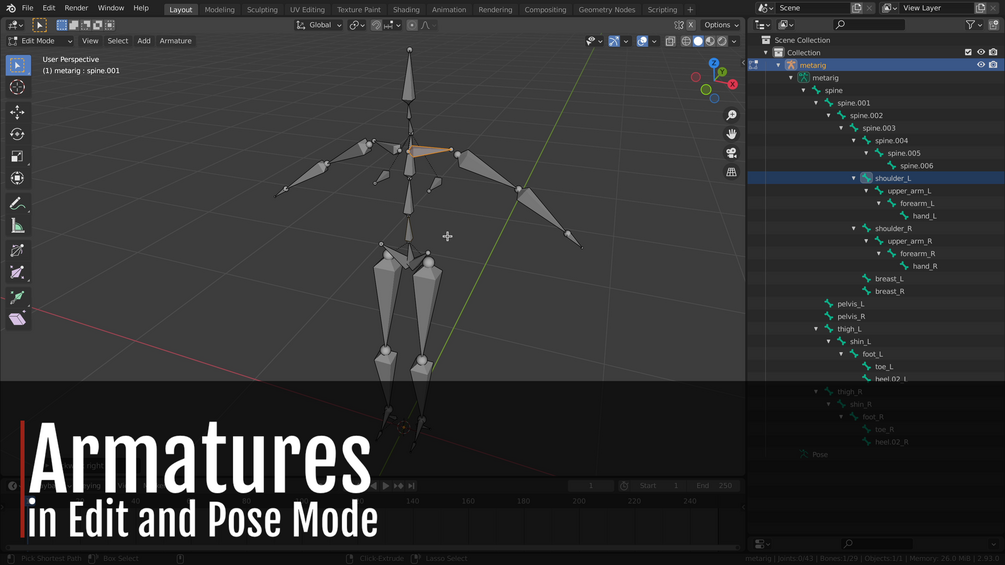Viewport: 1005px width, 565px height.
Task: Open the Edit Mode dropdown
Action: (x=40, y=41)
